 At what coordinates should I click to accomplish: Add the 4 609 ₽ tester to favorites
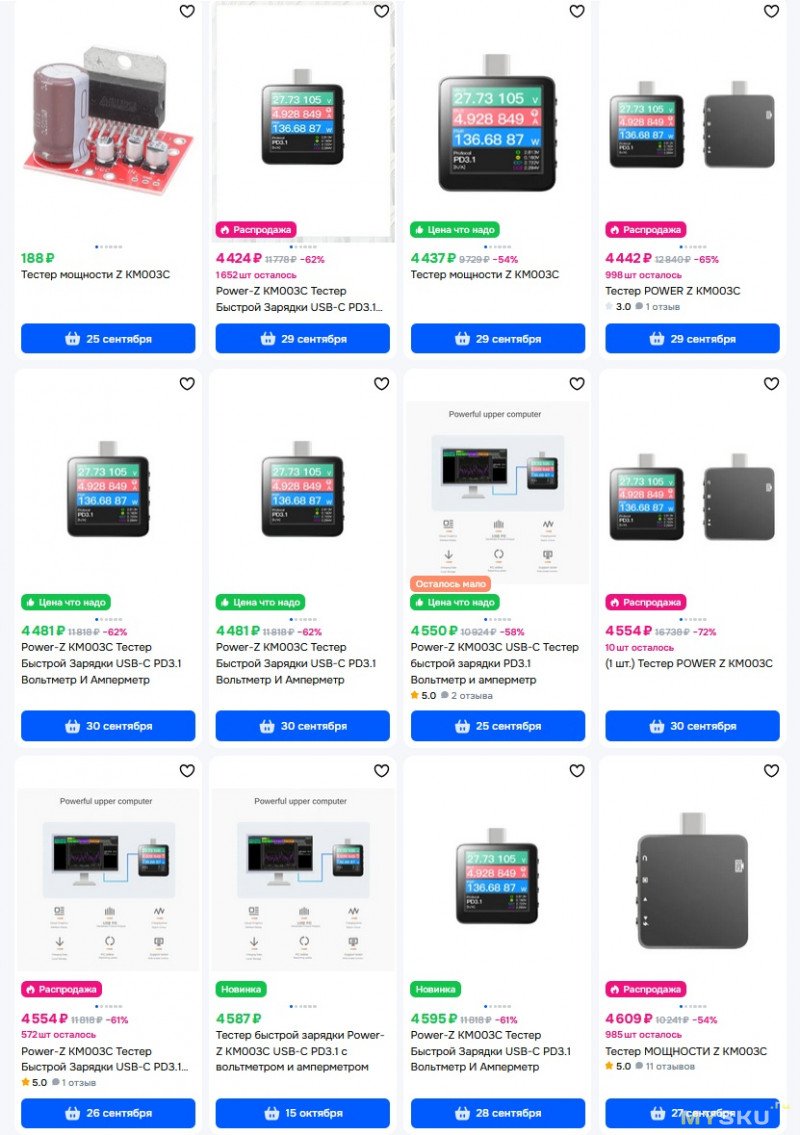tap(771, 771)
